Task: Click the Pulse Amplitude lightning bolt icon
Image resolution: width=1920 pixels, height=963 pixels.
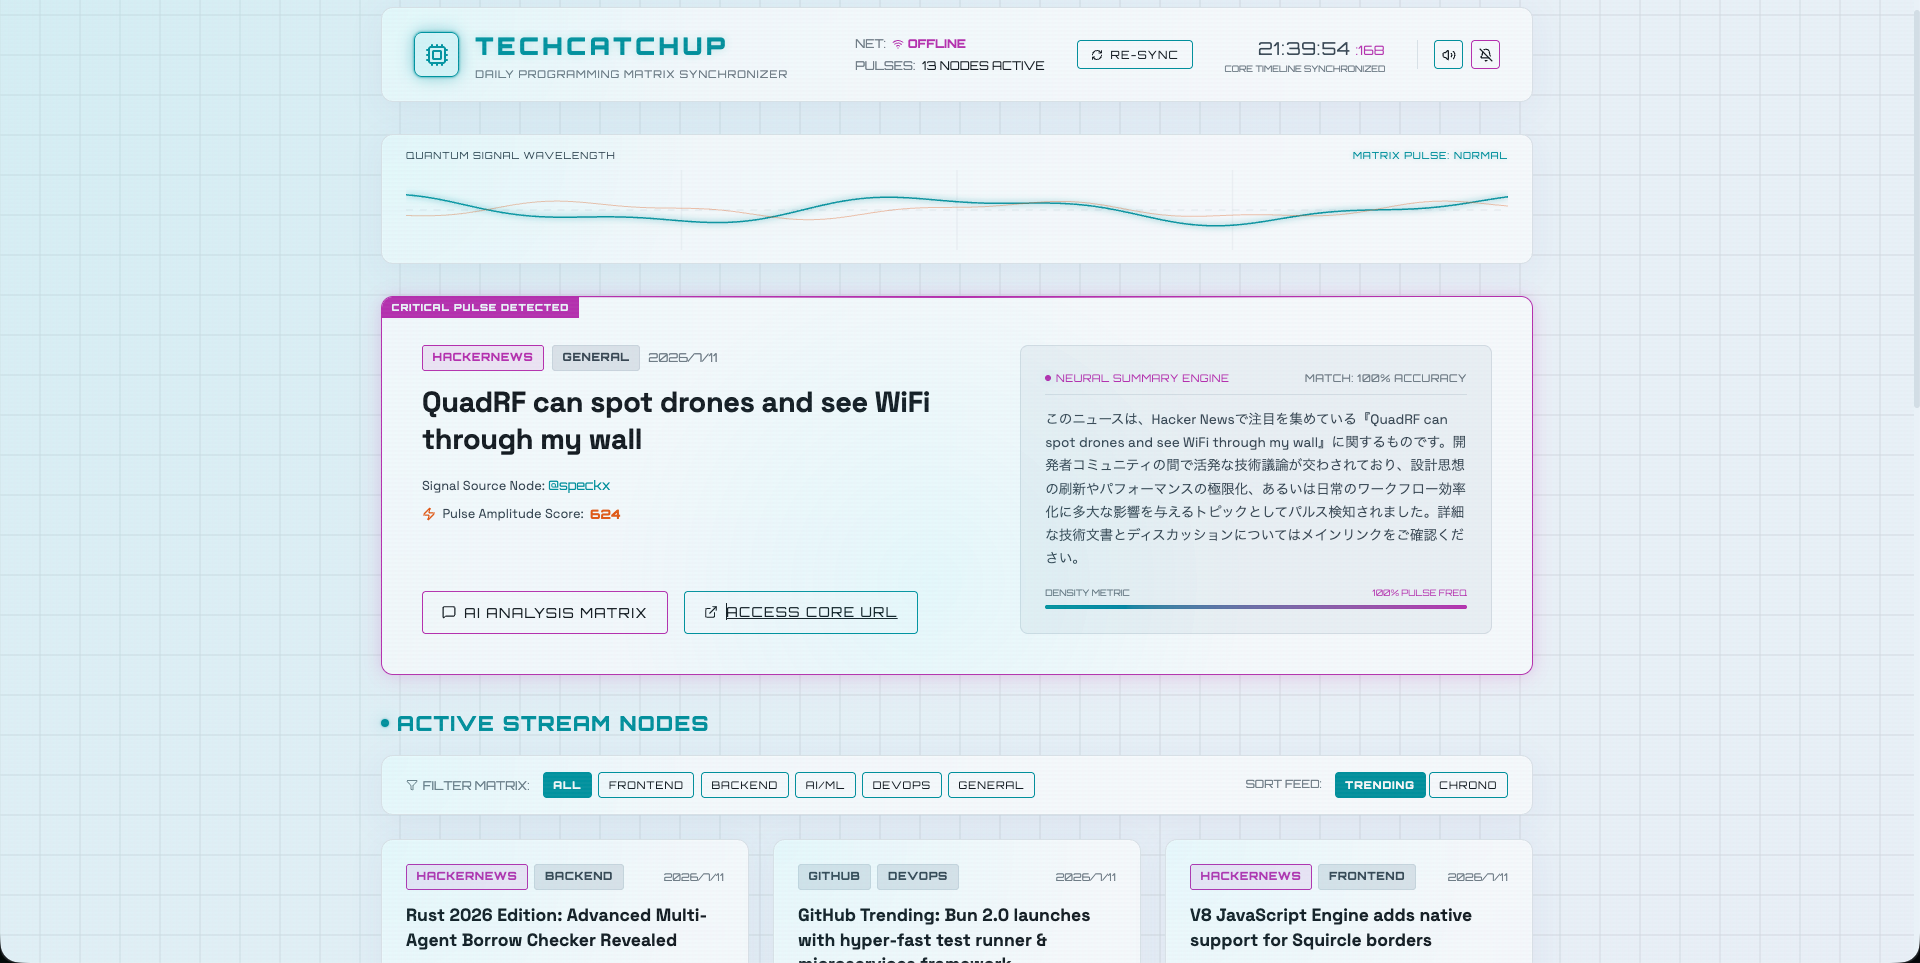Action: pyautogui.click(x=429, y=514)
